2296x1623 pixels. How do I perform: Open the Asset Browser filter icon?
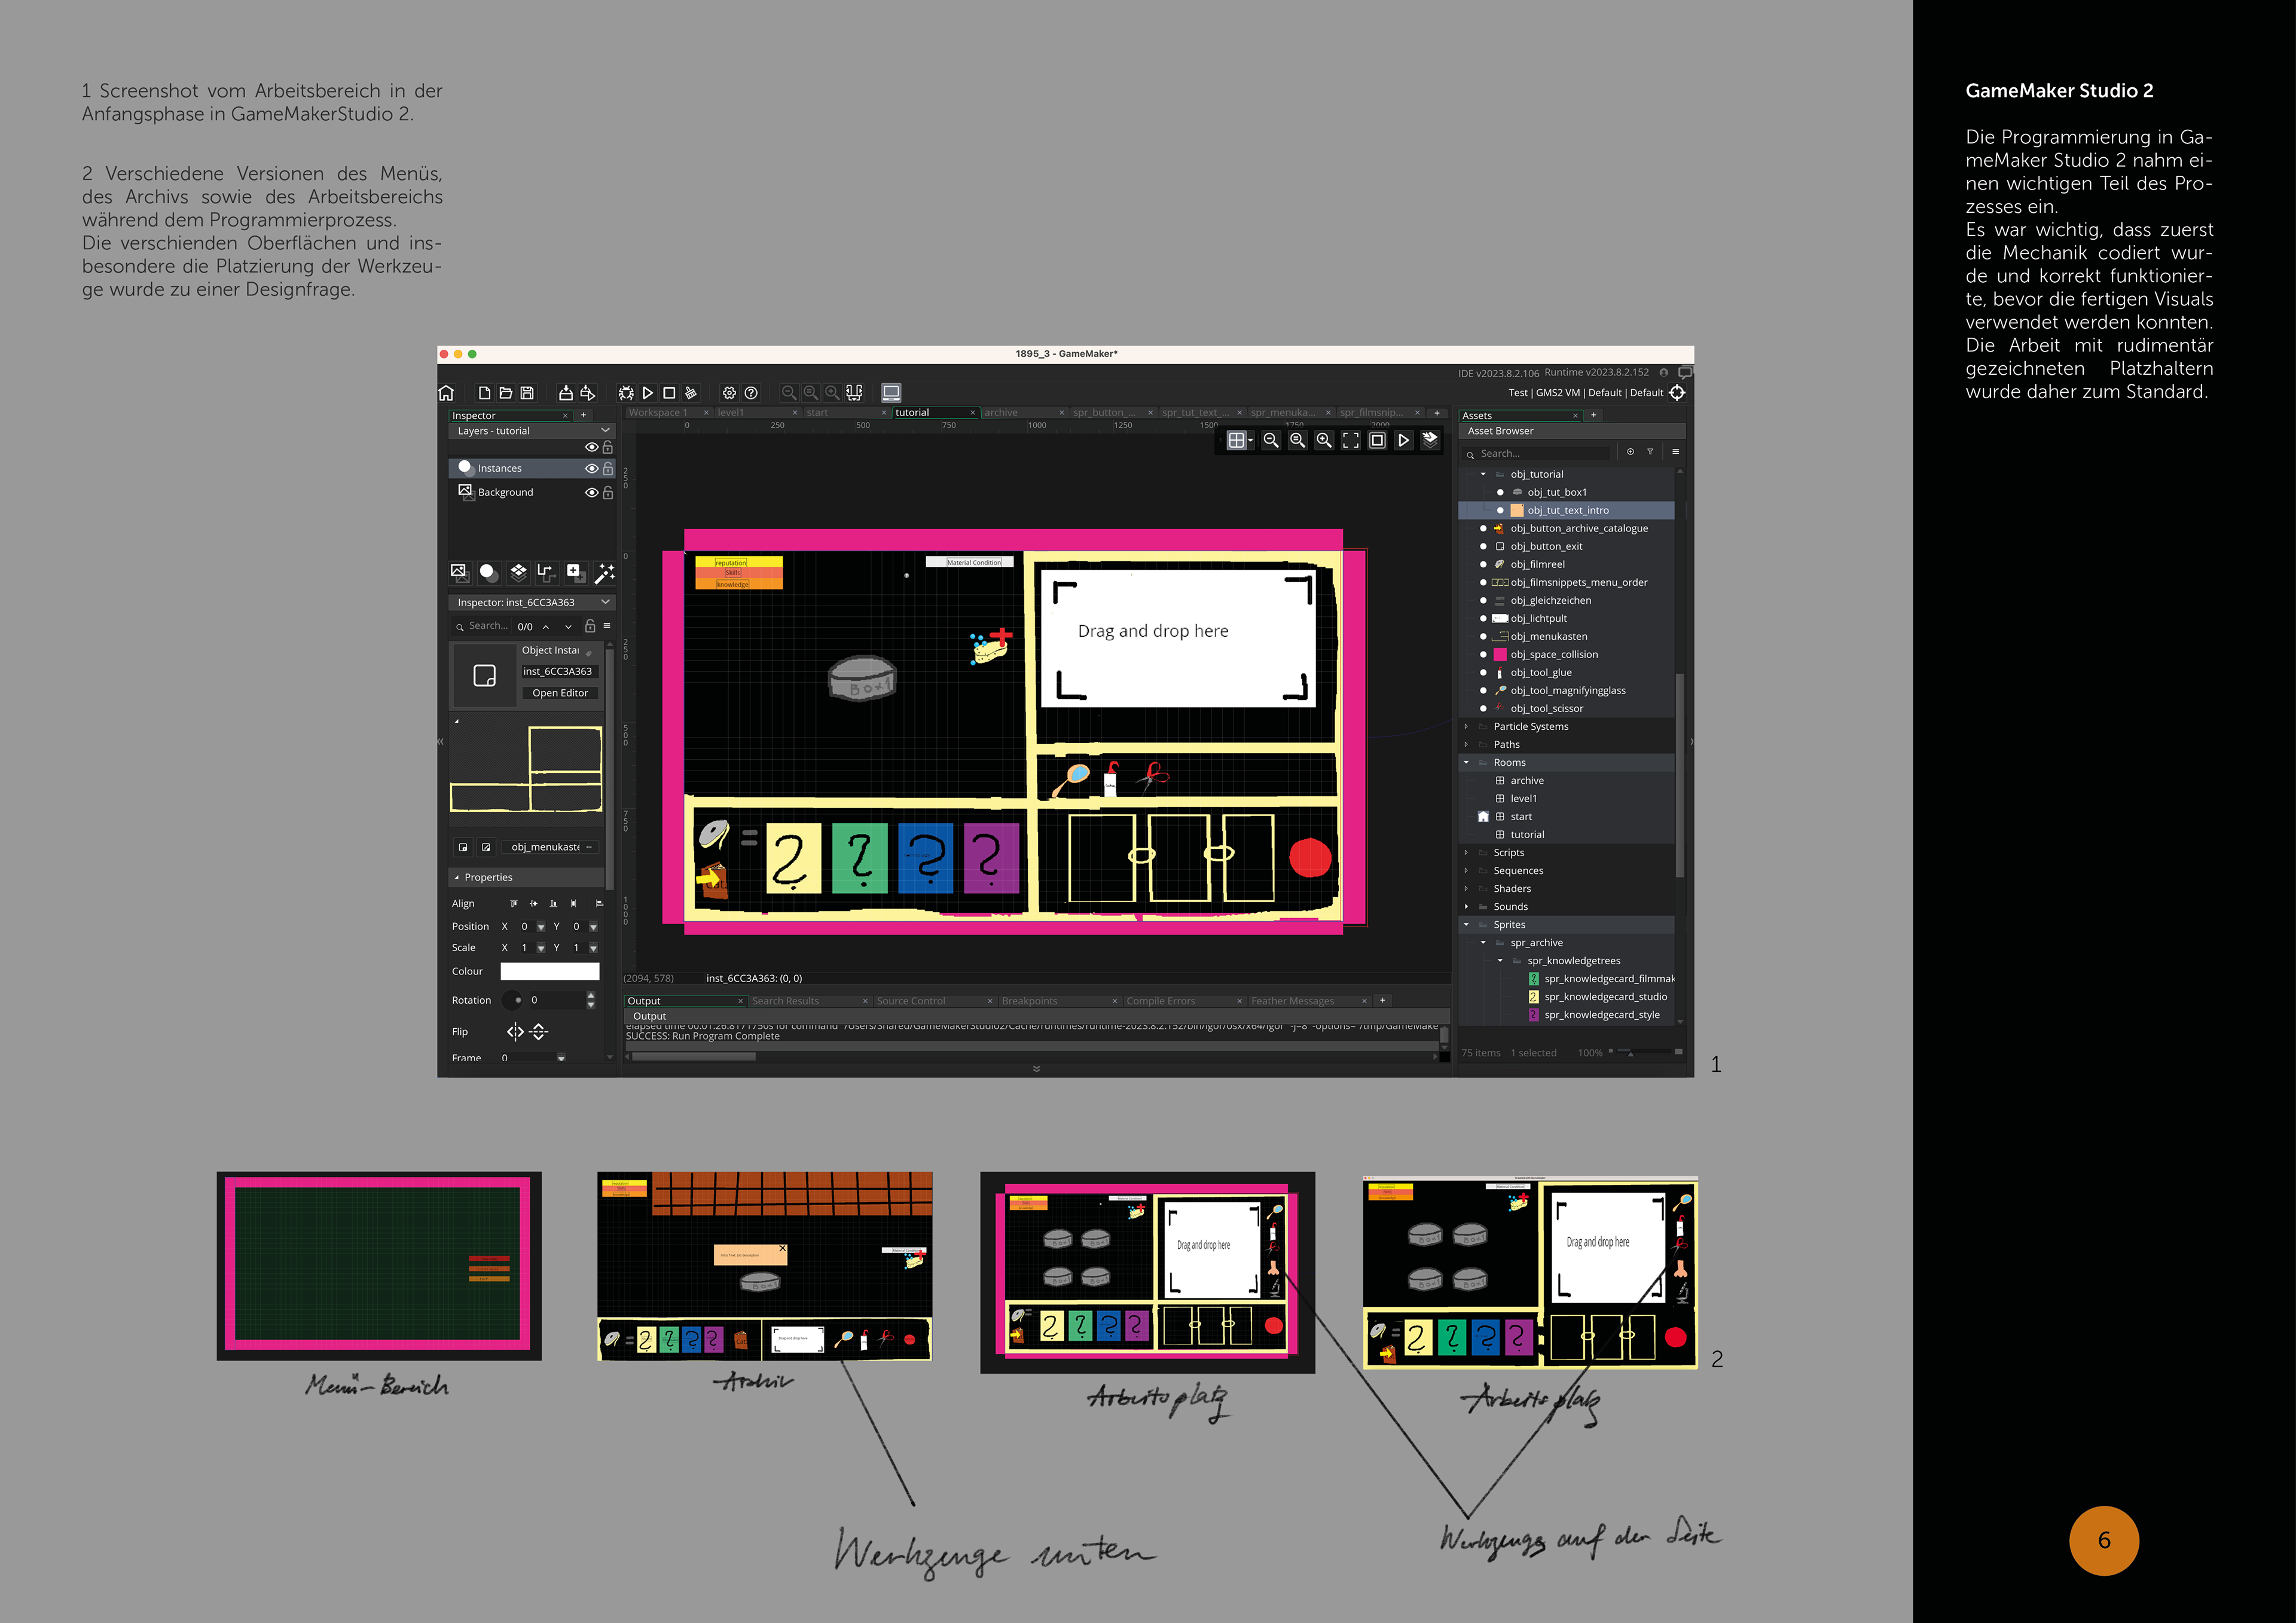1650,452
